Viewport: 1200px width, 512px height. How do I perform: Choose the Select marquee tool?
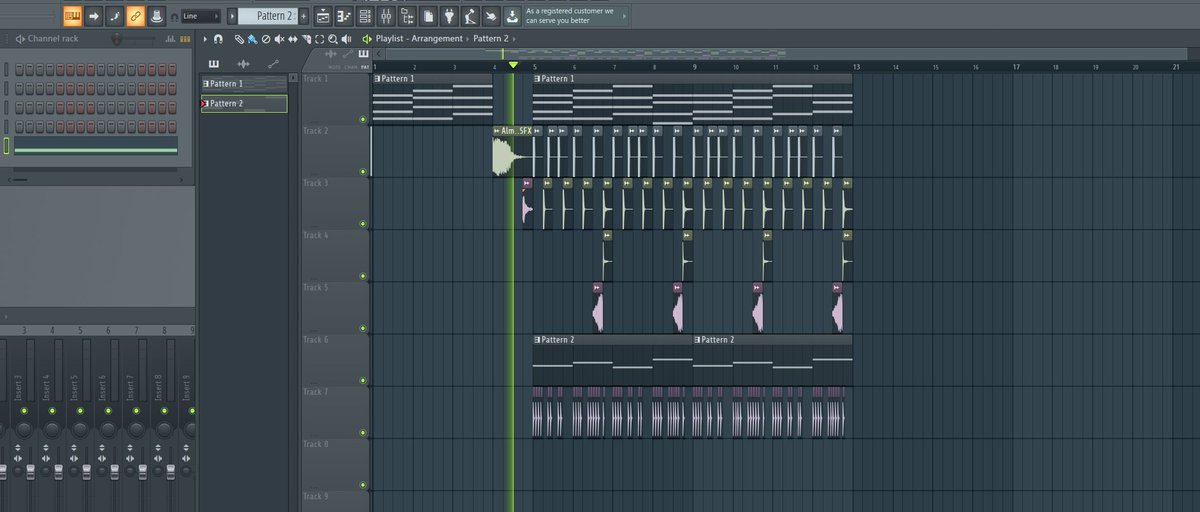(319, 39)
